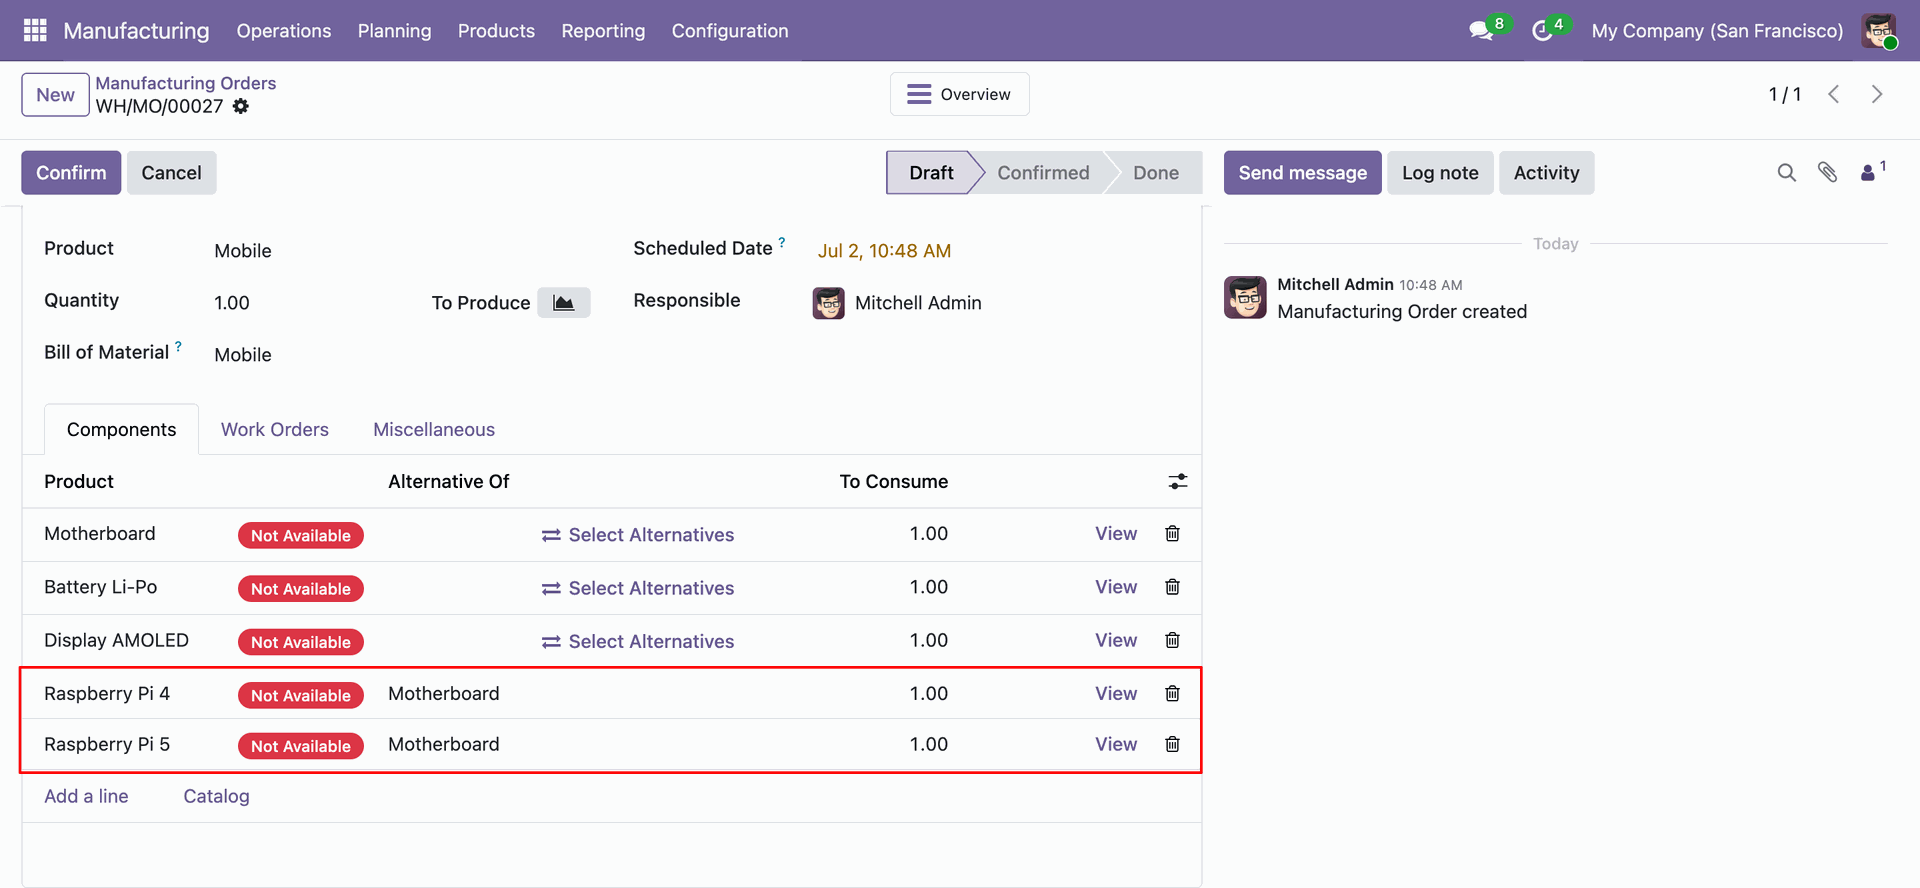The width and height of the screenshot is (1920, 888).
Task: Go to next record arrow
Action: coord(1877,94)
